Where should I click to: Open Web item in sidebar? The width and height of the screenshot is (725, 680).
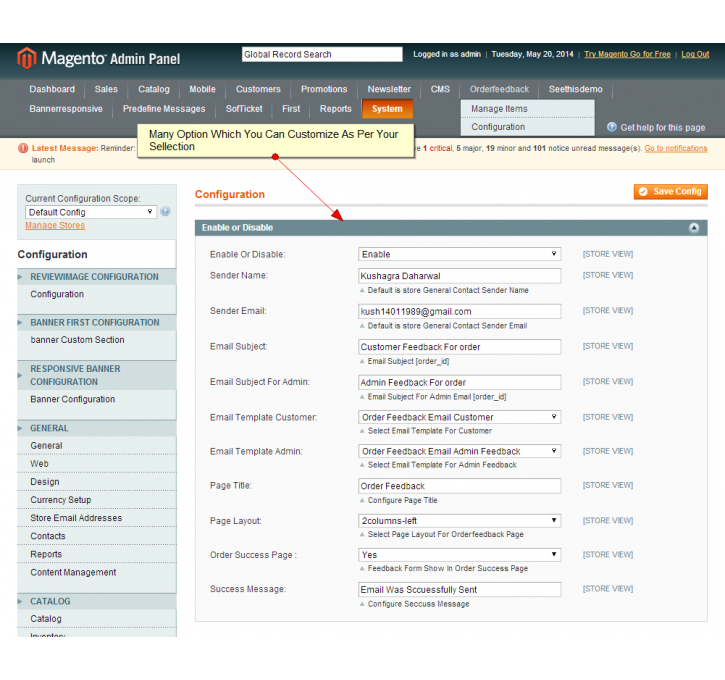pyautogui.click(x=39, y=464)
